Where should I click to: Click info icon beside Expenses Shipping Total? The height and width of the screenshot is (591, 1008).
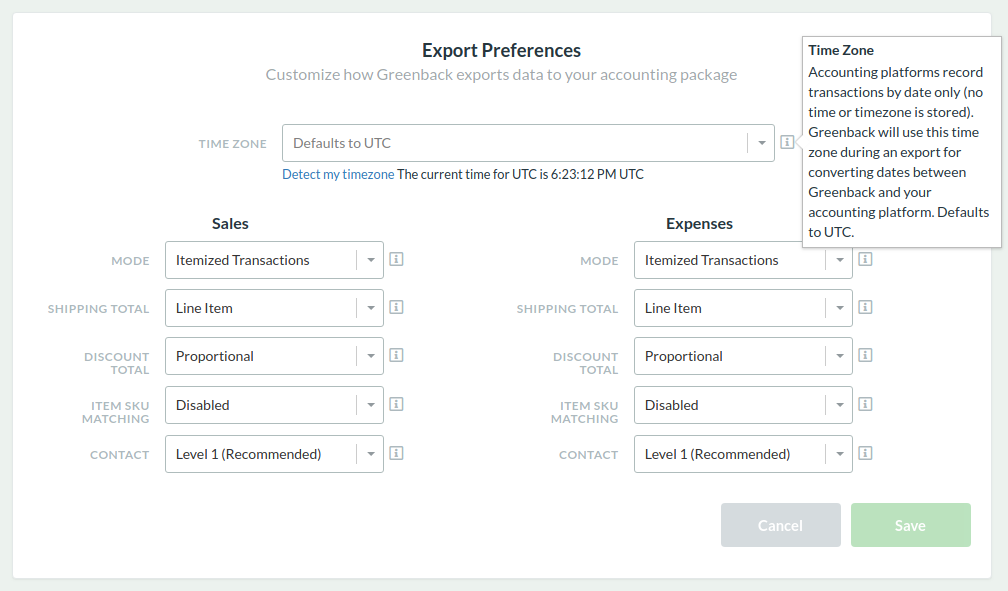coord(865,307)
